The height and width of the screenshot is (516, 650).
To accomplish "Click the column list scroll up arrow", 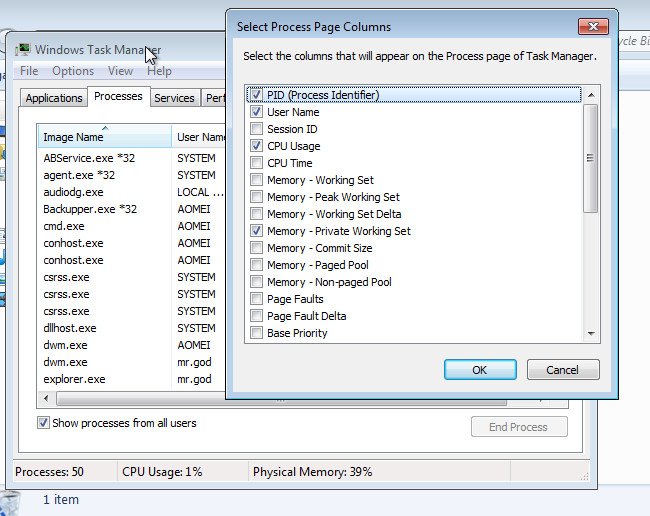I will coord(590,95).
